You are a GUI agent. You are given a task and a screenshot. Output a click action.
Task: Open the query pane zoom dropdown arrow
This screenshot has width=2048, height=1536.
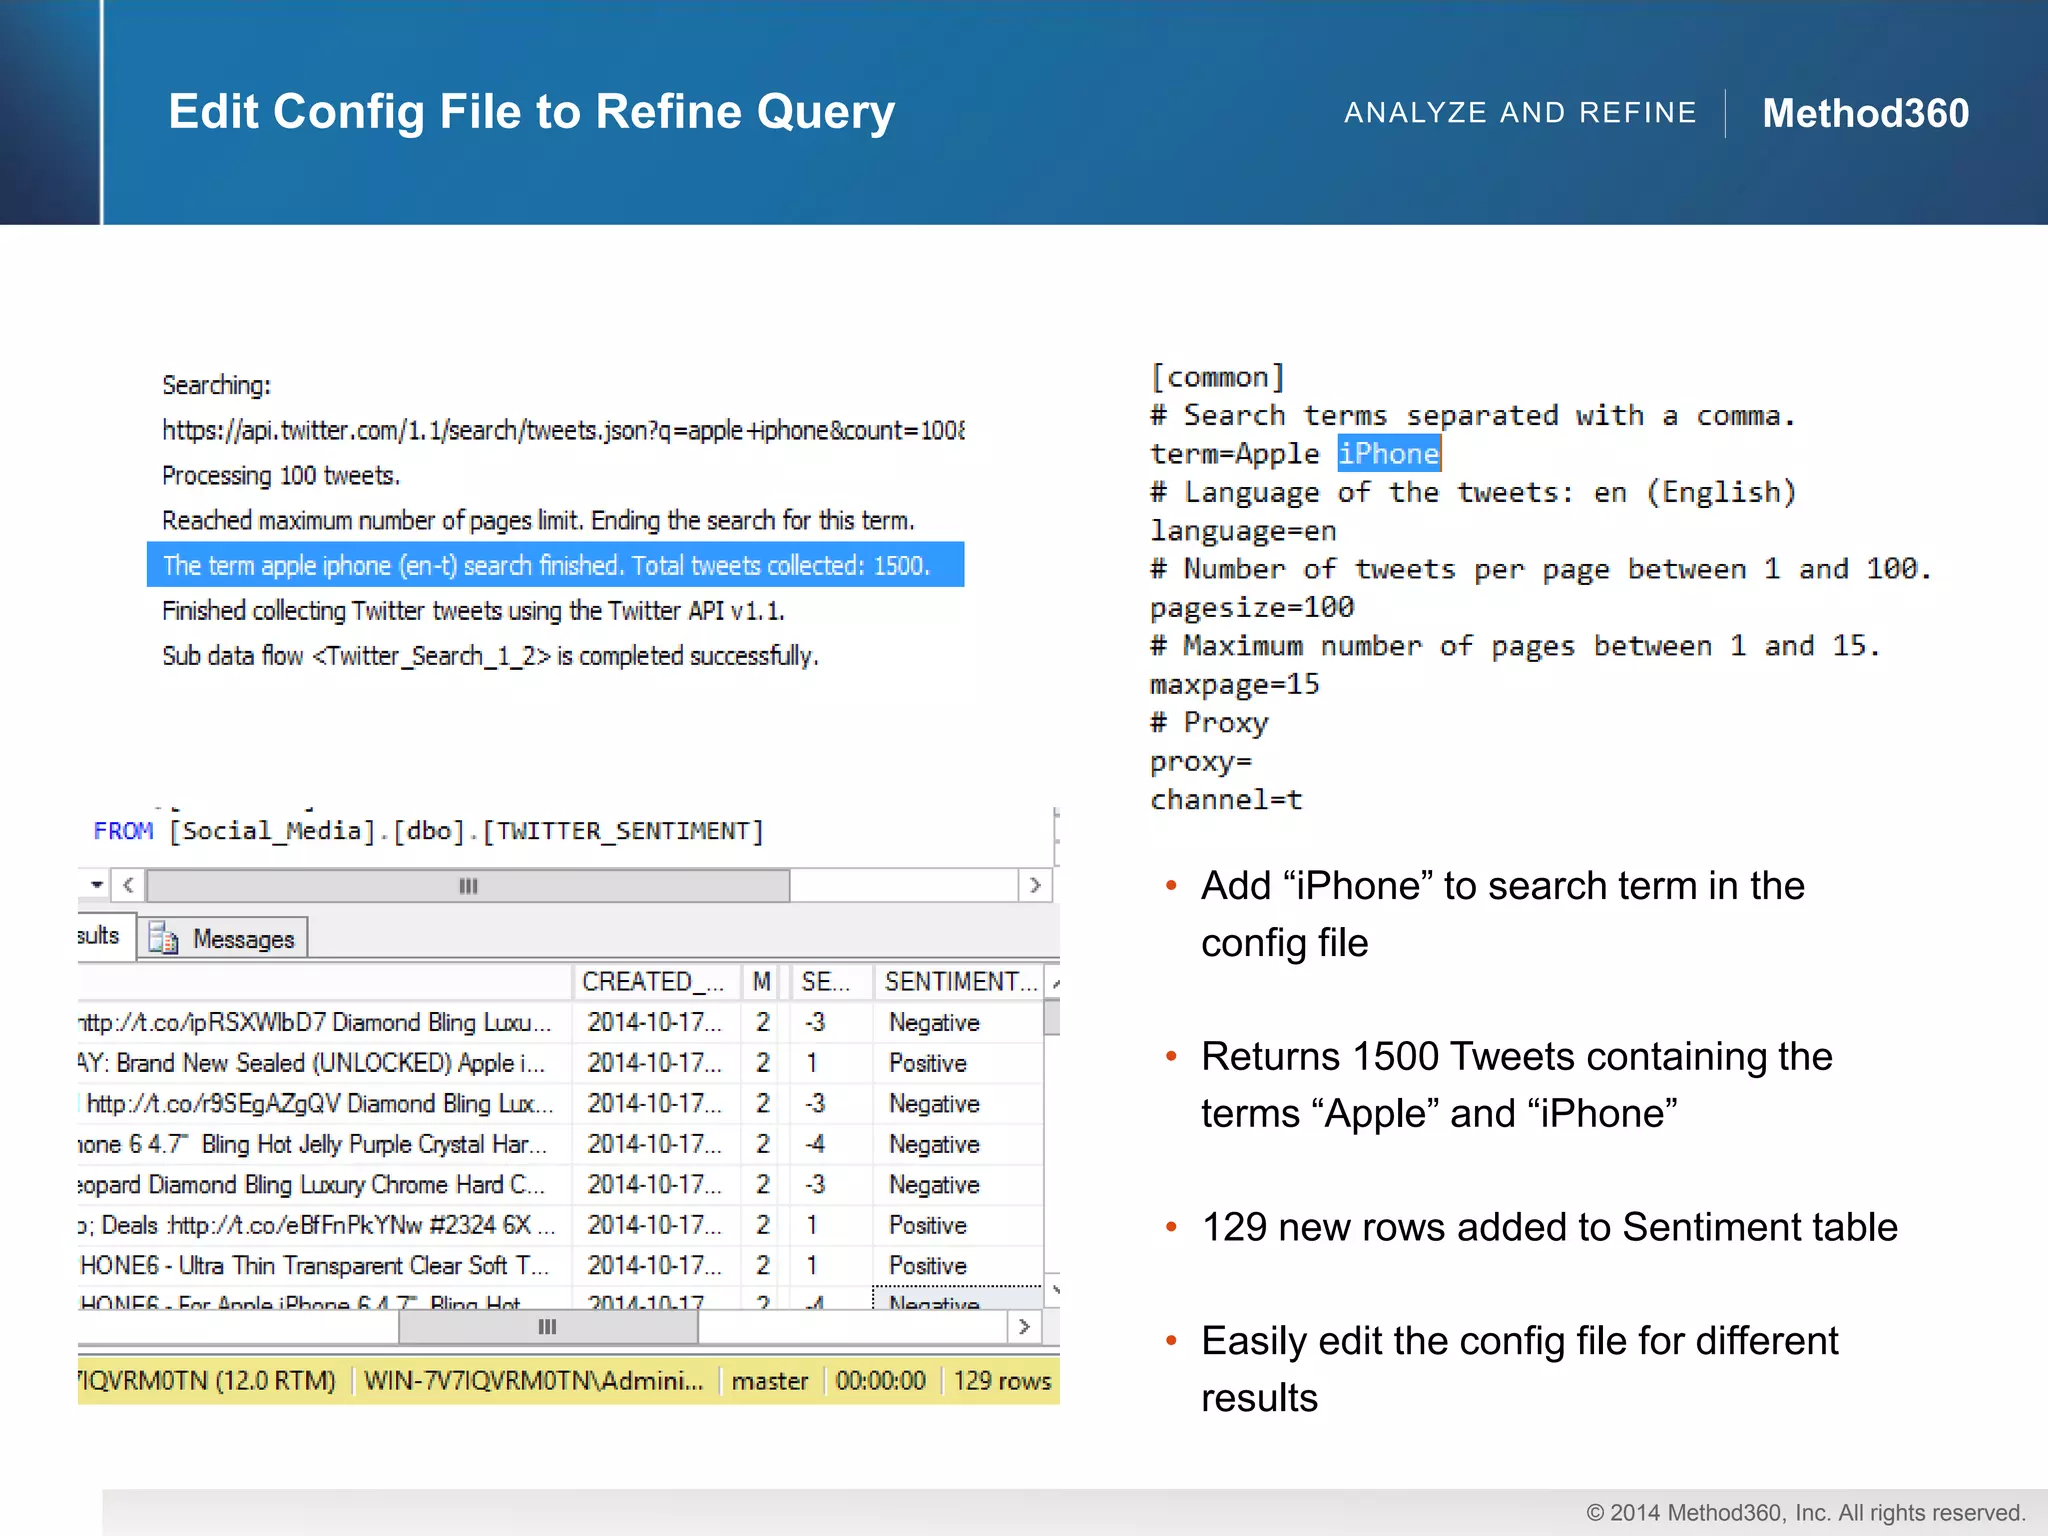(x=96, y=884)
